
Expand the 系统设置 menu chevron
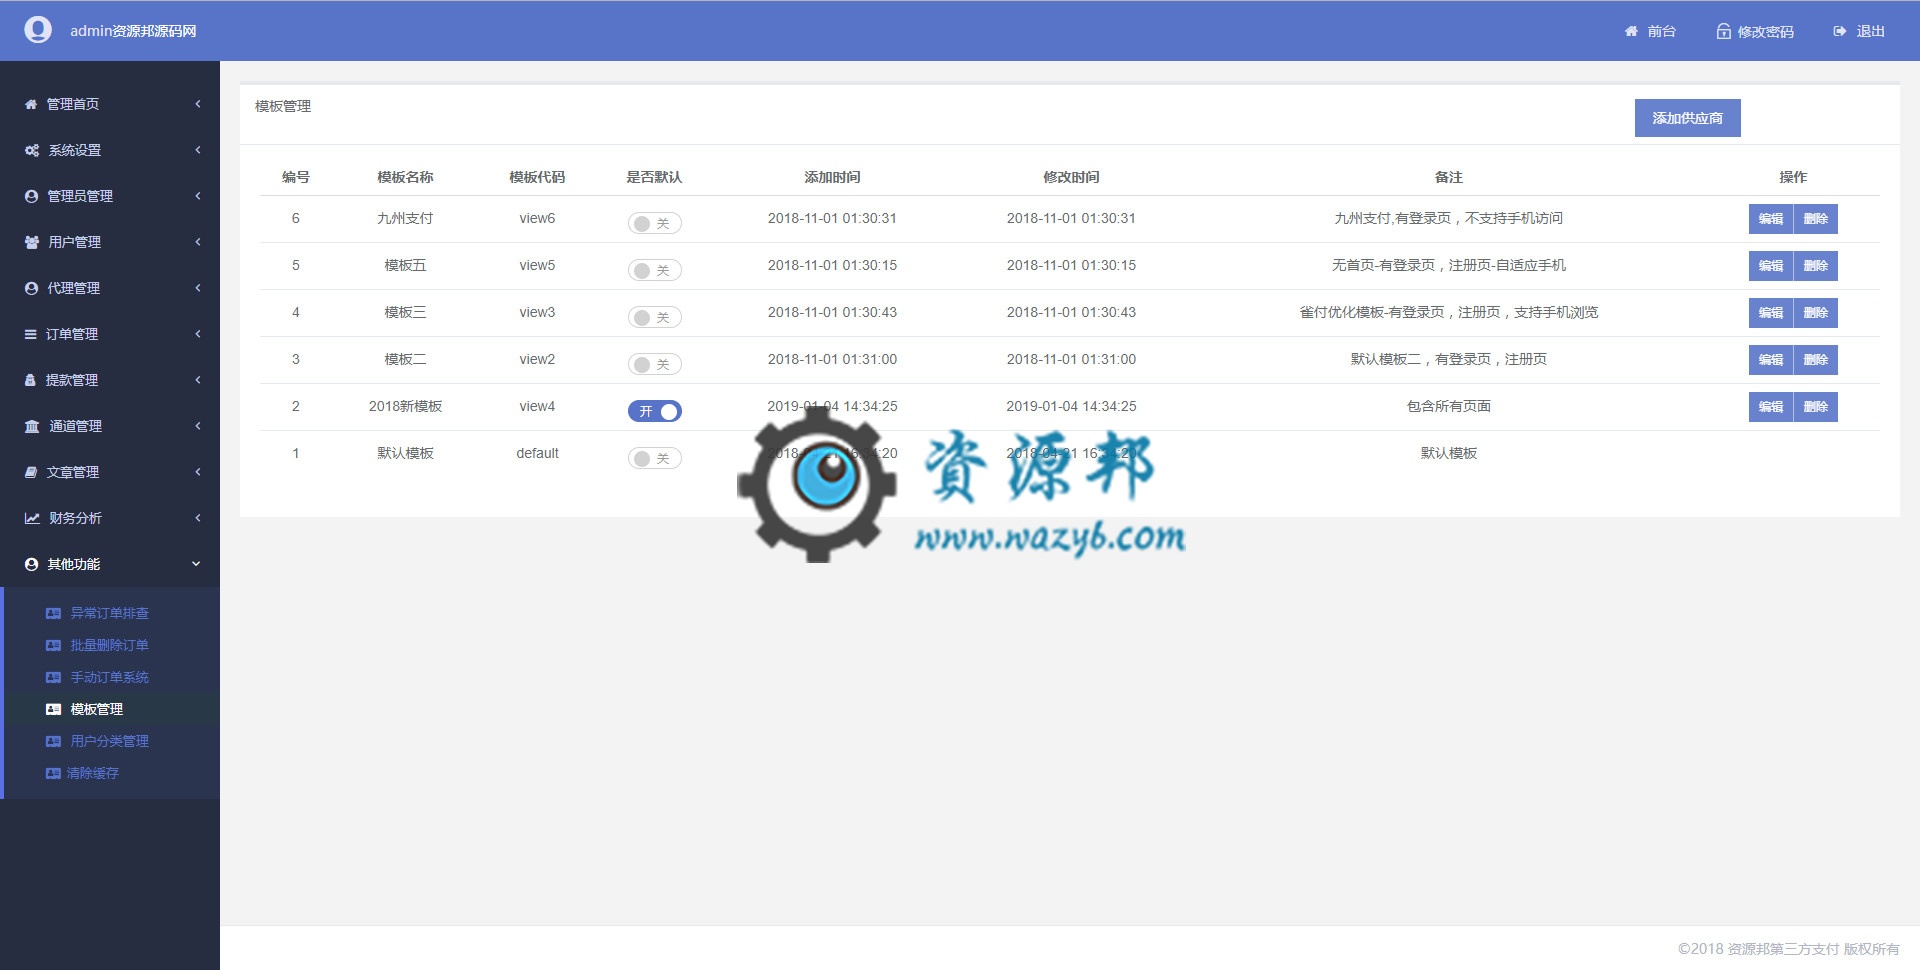click(x=198, y=150)
